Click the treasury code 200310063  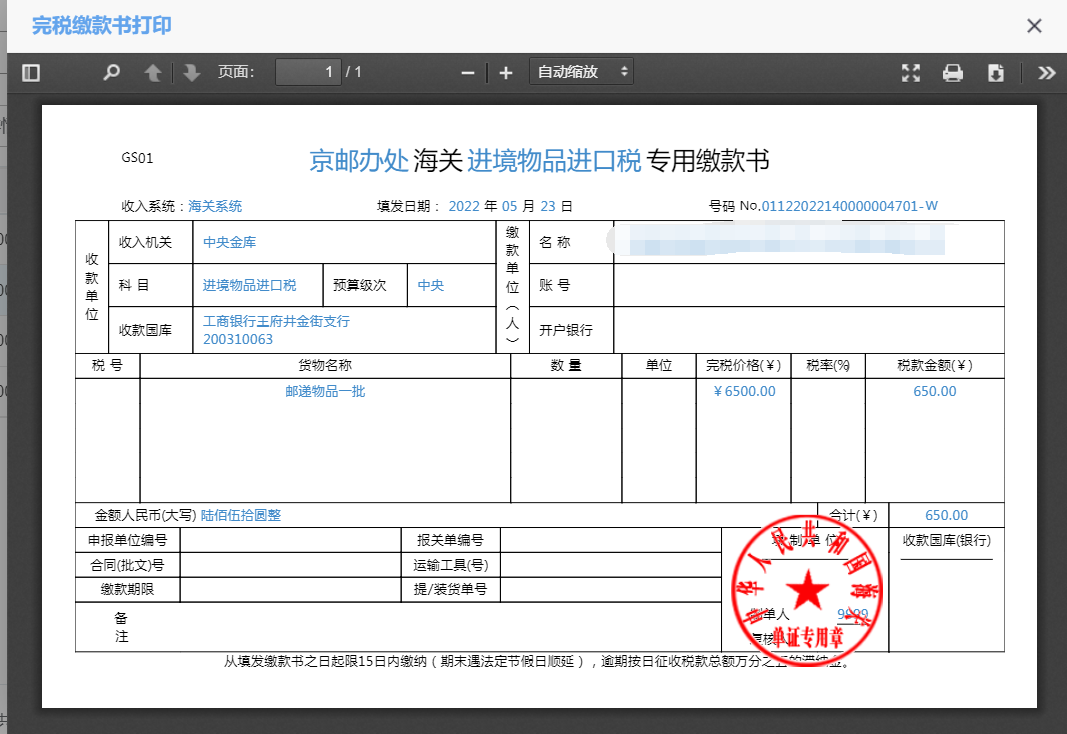(x=237, y=339)
